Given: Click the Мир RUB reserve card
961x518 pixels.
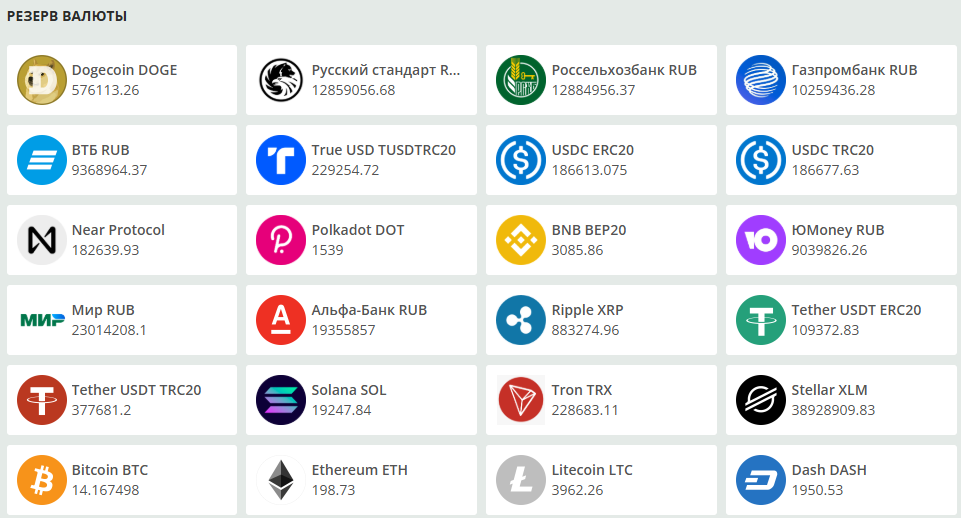Looking at the screenshot, I should [x=121, y=320].
